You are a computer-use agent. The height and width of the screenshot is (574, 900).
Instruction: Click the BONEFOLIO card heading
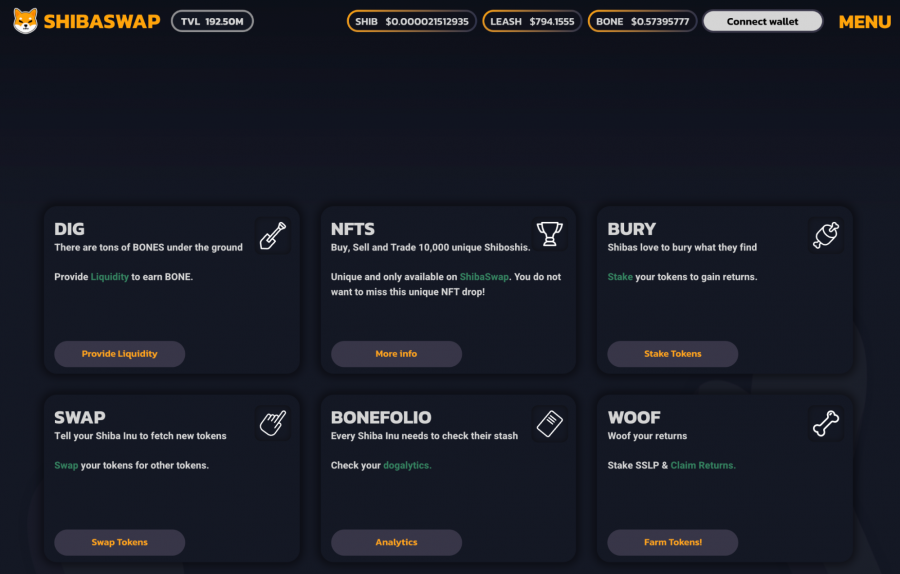[x=381, y=417]
